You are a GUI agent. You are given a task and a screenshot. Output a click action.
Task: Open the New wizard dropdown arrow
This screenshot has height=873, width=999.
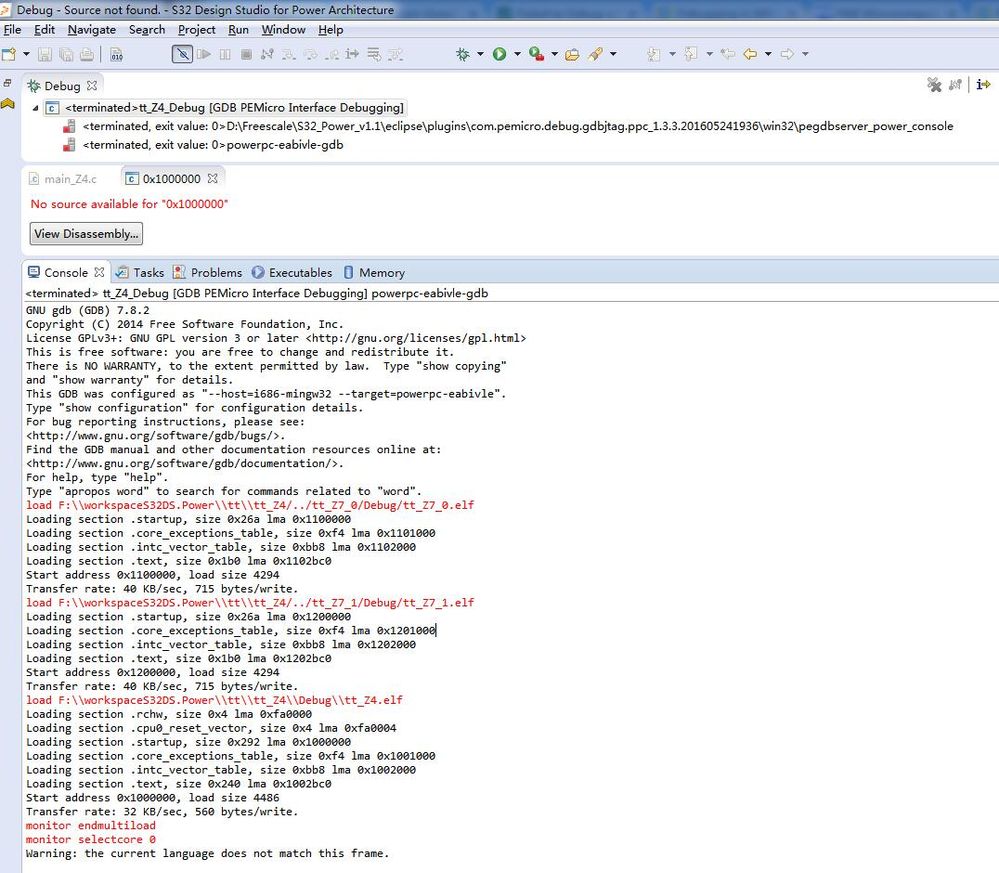[26, 54]
